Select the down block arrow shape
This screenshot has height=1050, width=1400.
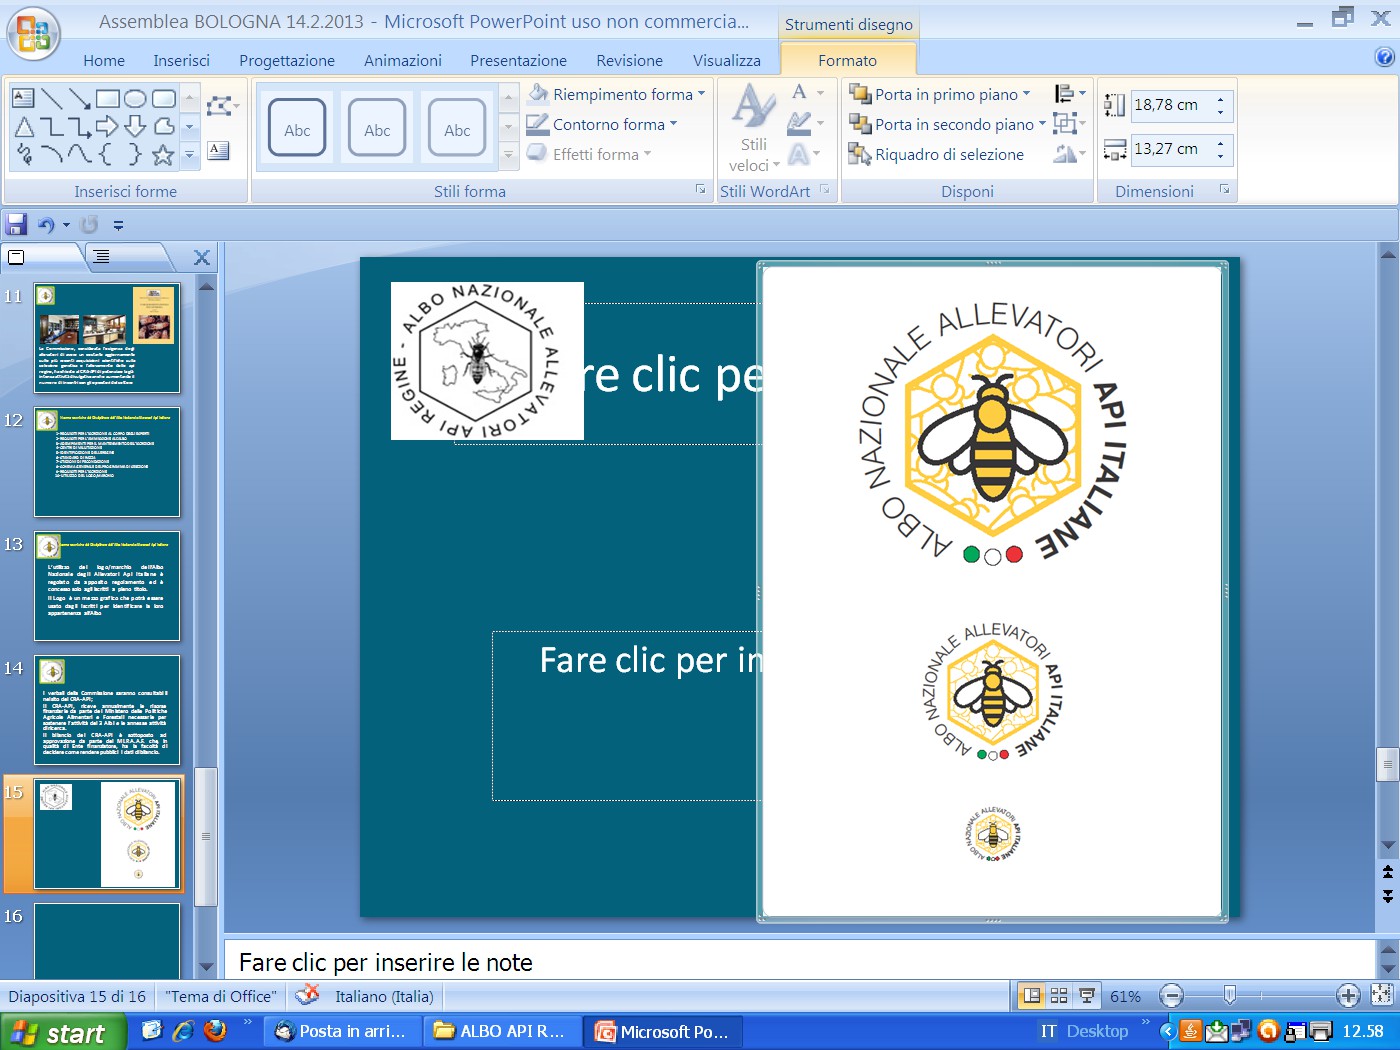pyautogui.click(x=135, y=127)
